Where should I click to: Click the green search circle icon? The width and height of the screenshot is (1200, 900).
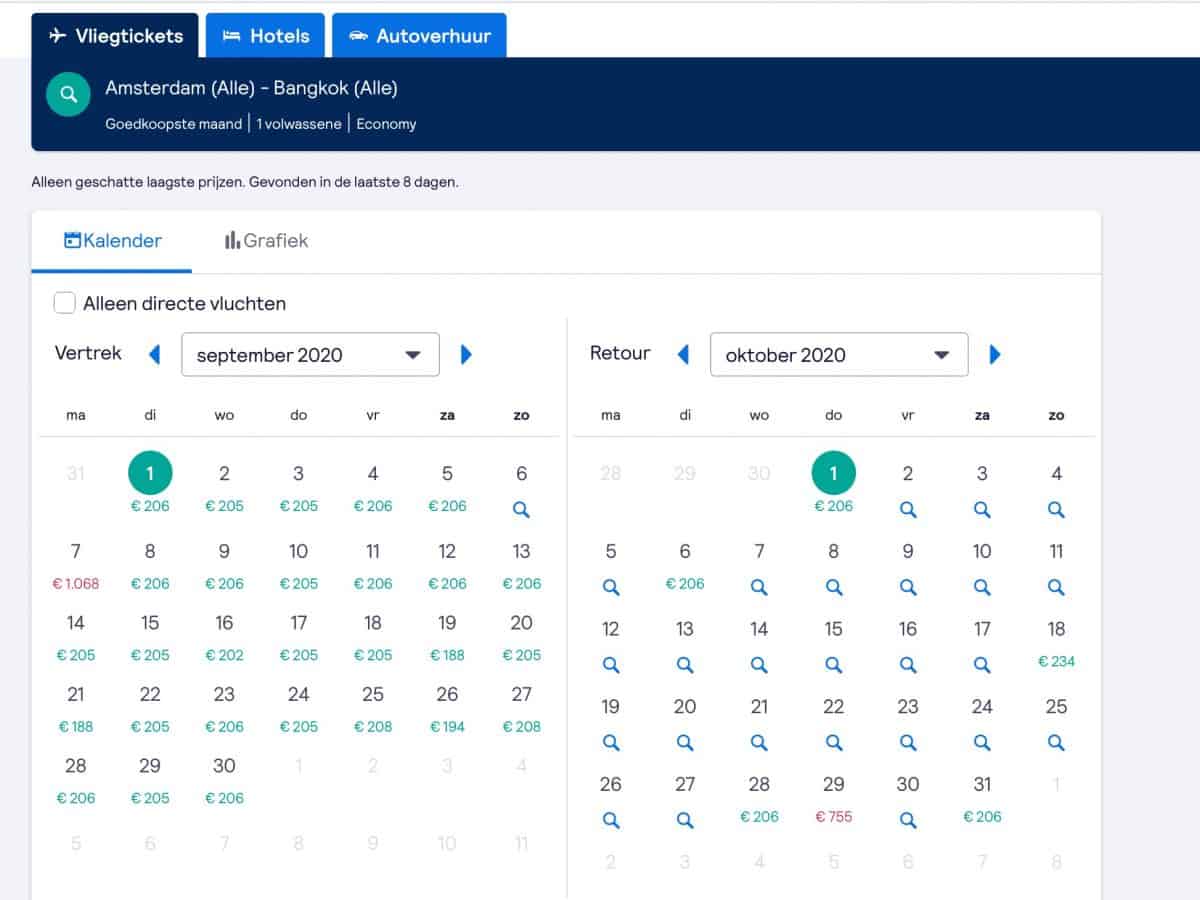(69, 94)
